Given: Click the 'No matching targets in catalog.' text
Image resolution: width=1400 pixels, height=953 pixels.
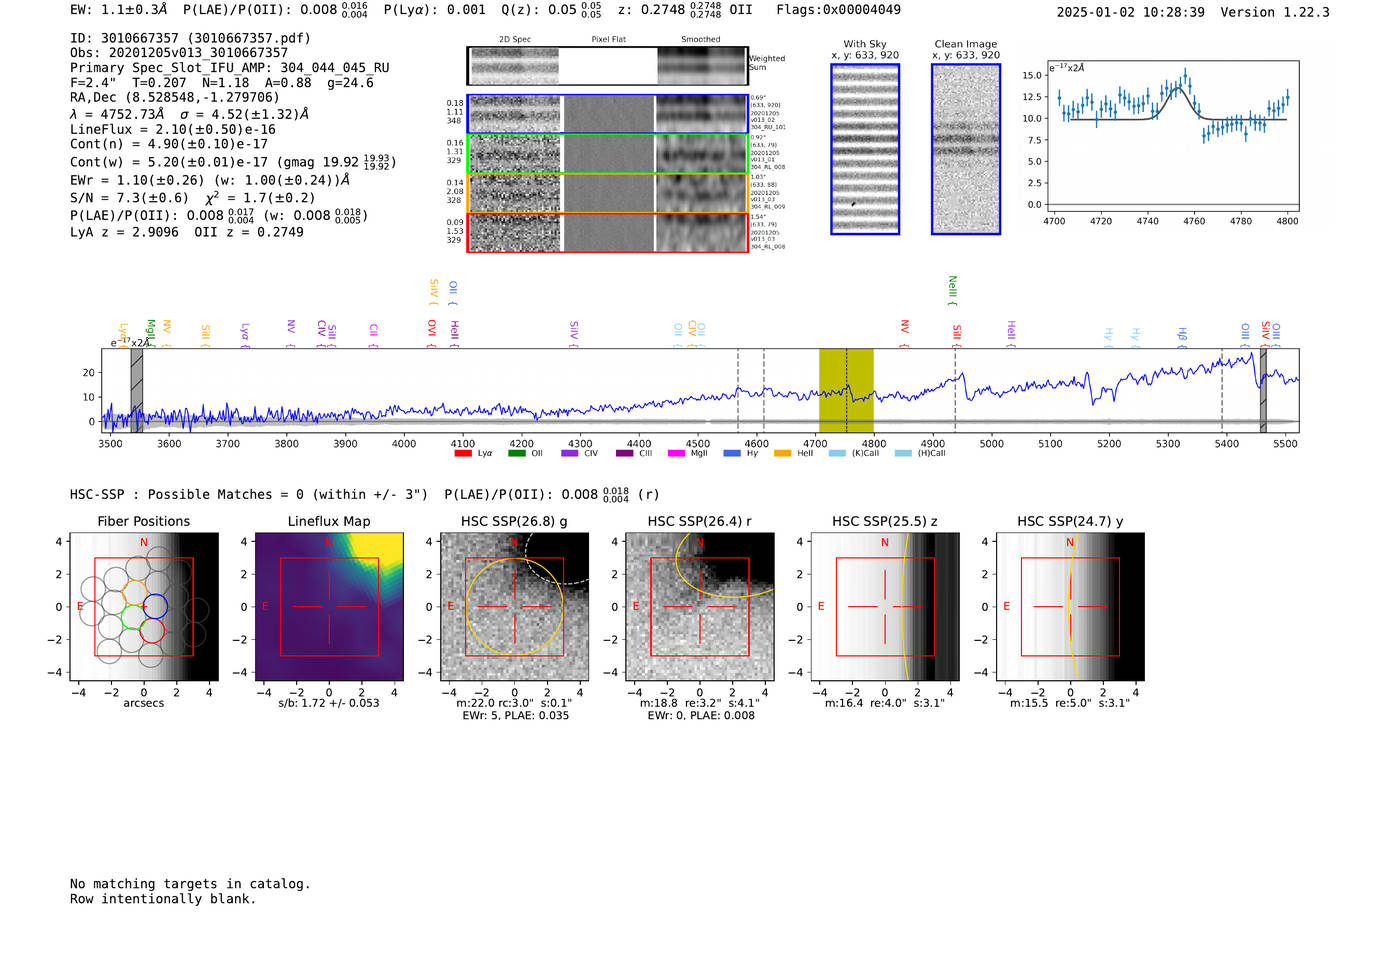Looking at the screenshot, I should [190, 884].
